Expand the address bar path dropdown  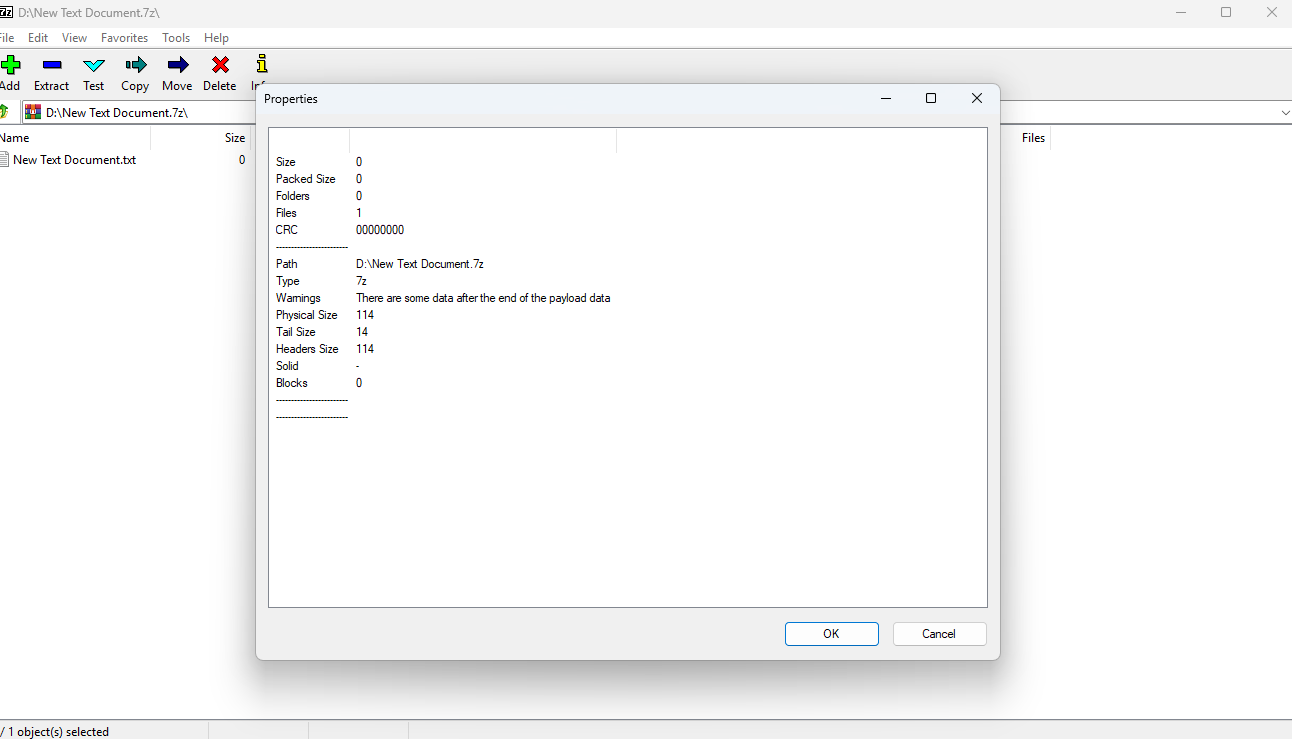click(x=1284, y=113)
